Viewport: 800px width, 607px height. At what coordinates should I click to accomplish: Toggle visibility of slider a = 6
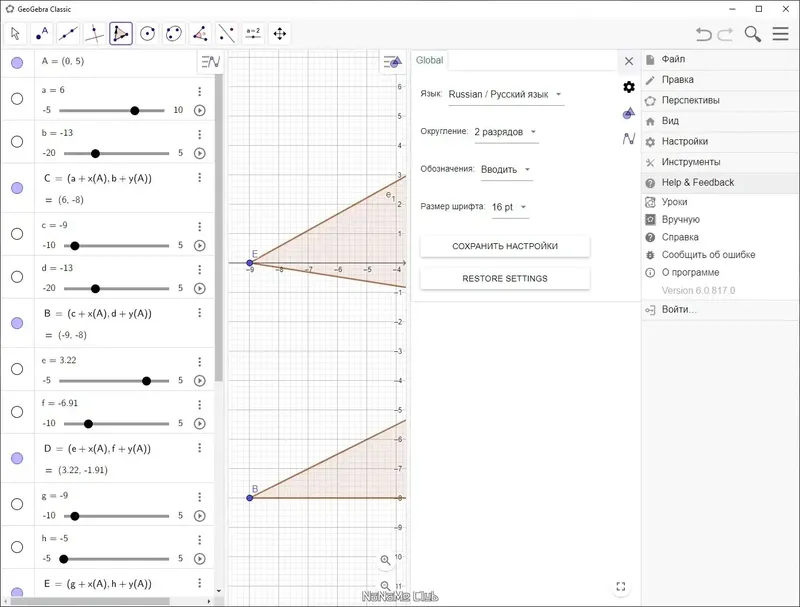pyautogui.click(x=17, y=98)
